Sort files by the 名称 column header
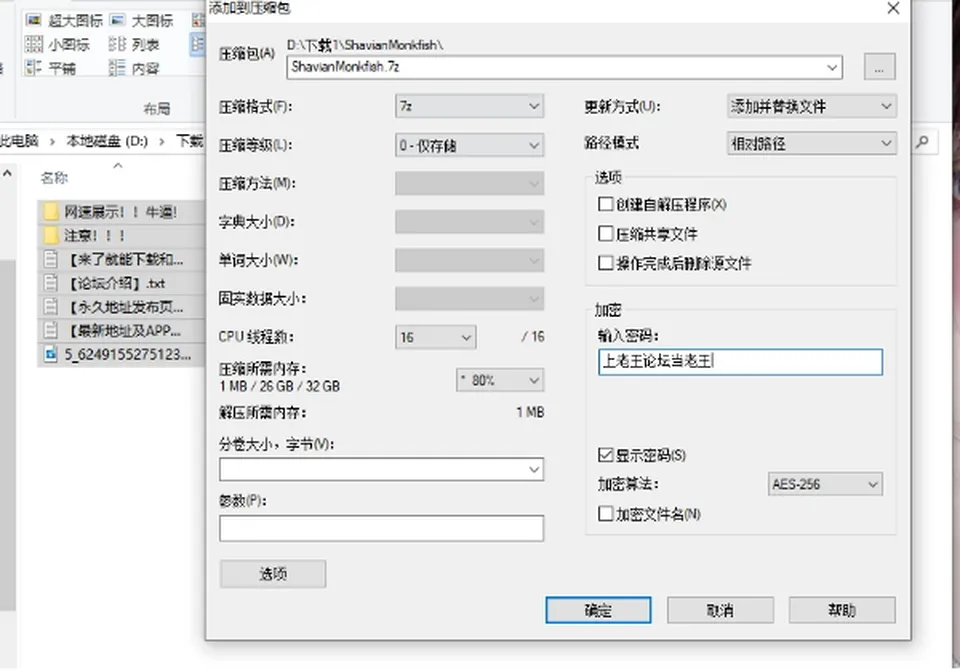Viewport: 960px width, 670px height. point(54,178)
